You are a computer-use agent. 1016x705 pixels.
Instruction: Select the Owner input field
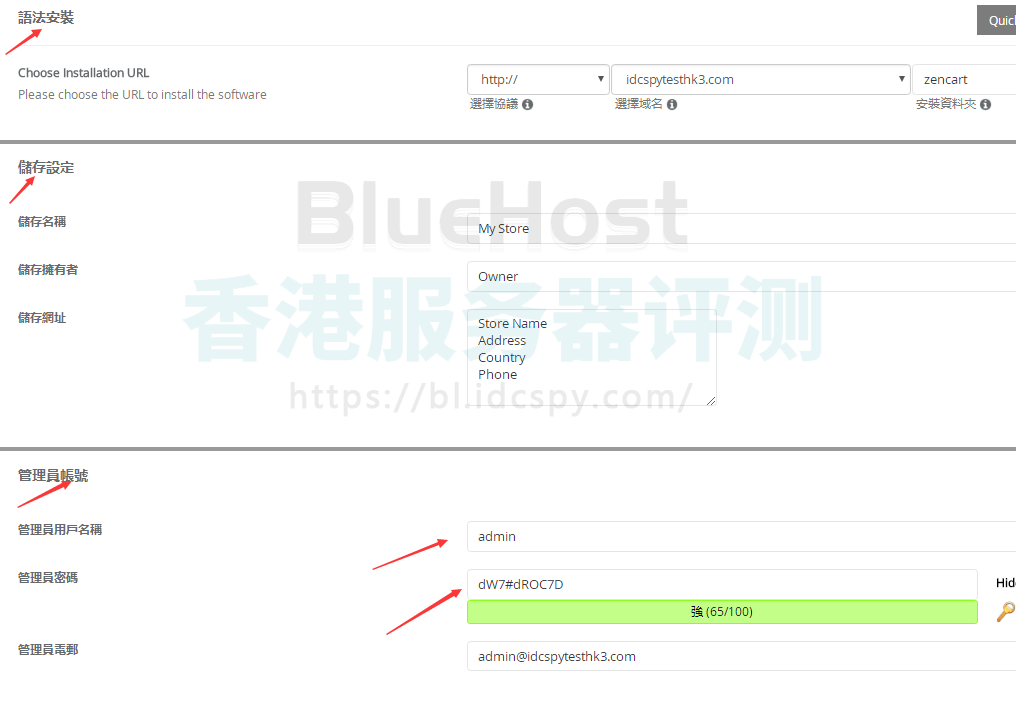[740, 277]
